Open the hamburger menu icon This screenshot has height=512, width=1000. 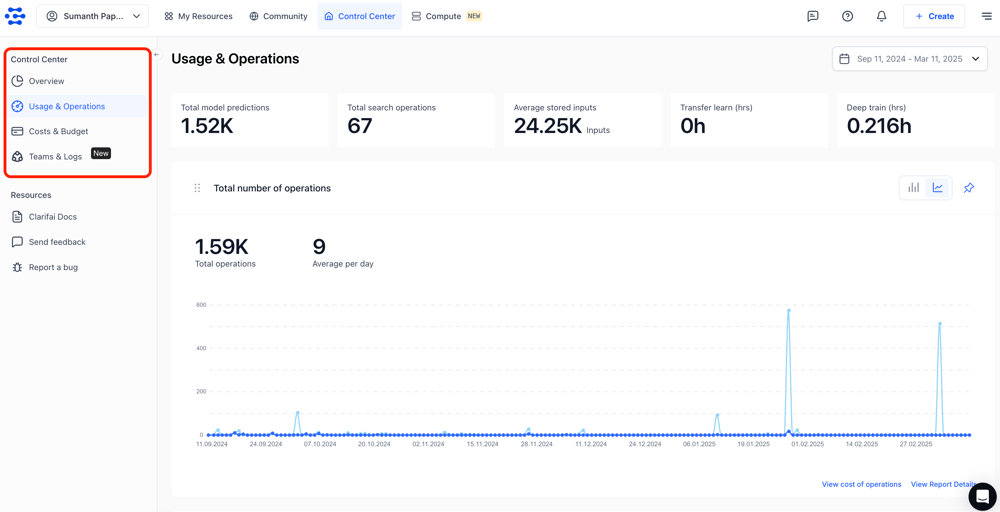pos(986,16)
